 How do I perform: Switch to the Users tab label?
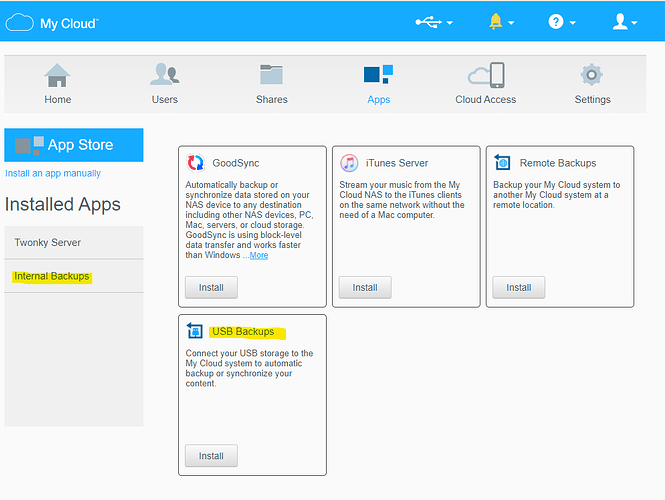pos(165,100)
